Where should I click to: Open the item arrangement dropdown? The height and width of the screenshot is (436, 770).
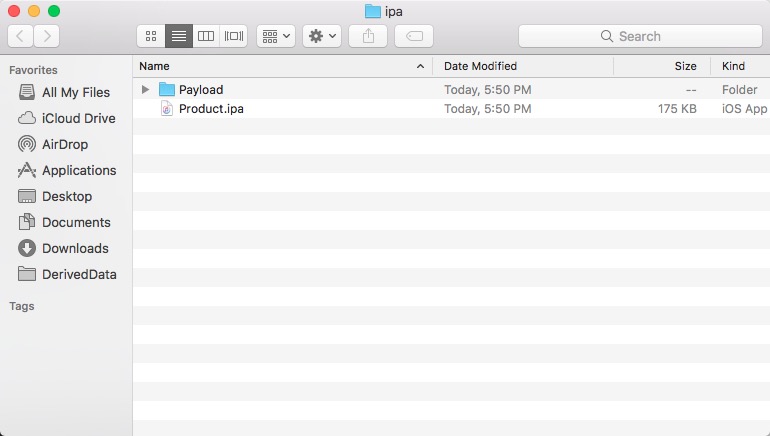click(275, 36)
